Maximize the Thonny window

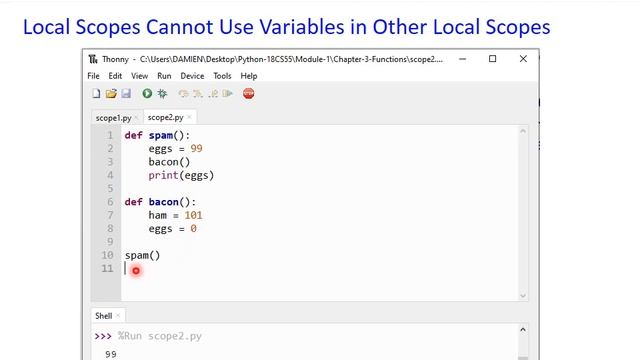[x=493, y=59]
